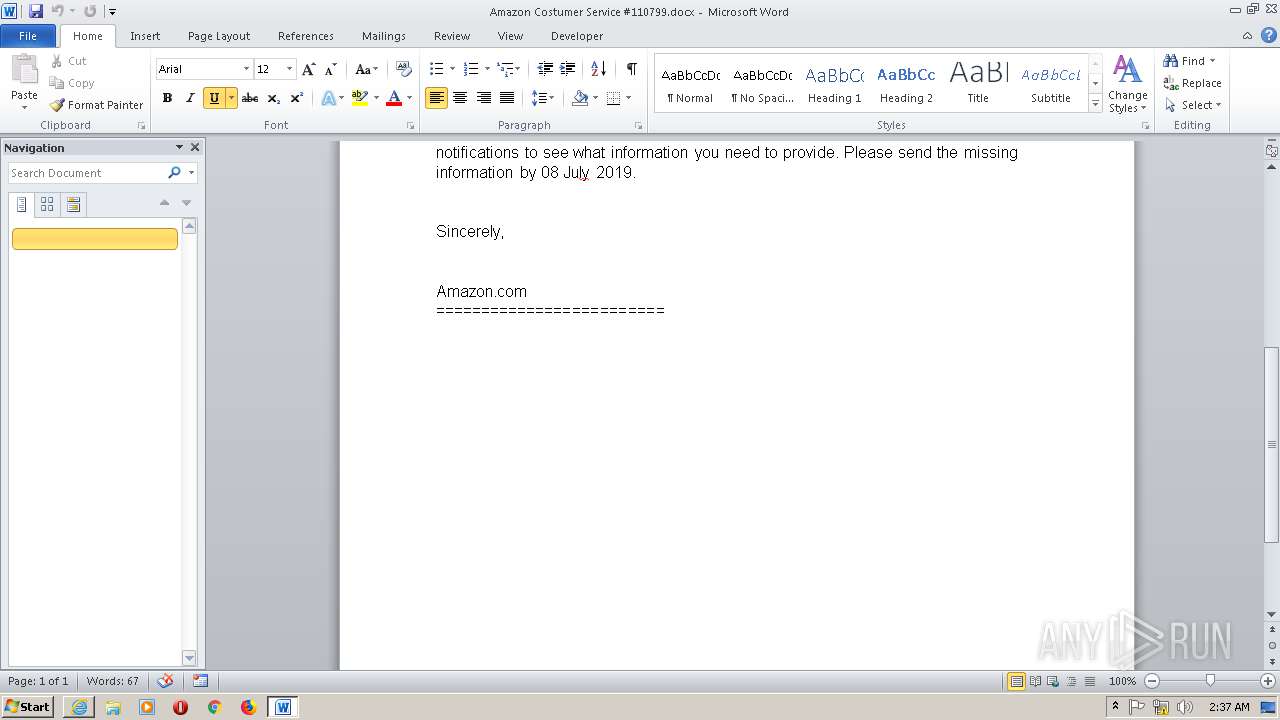Open Line Spacing dropdown
The height and width of the screenshot is (720, 1280).
(x=542, y=98)
